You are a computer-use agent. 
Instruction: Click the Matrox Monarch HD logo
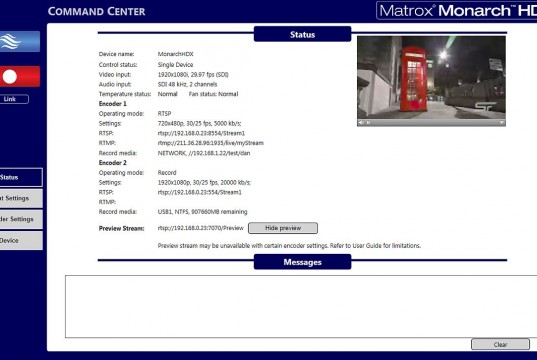457,11
